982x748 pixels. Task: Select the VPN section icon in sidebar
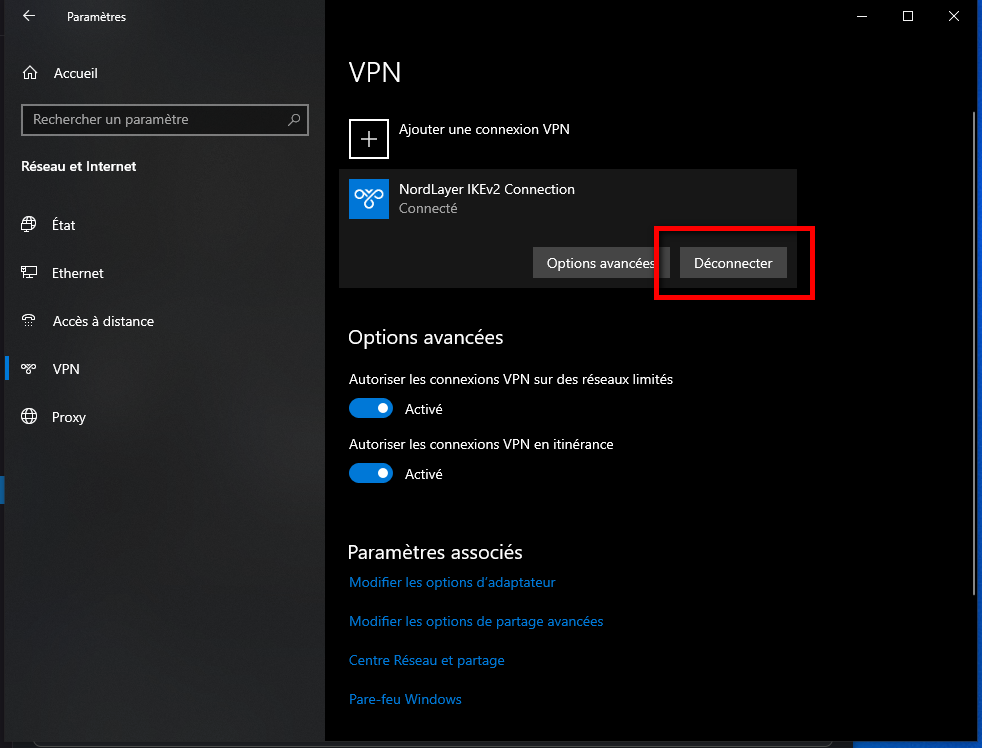29,368
